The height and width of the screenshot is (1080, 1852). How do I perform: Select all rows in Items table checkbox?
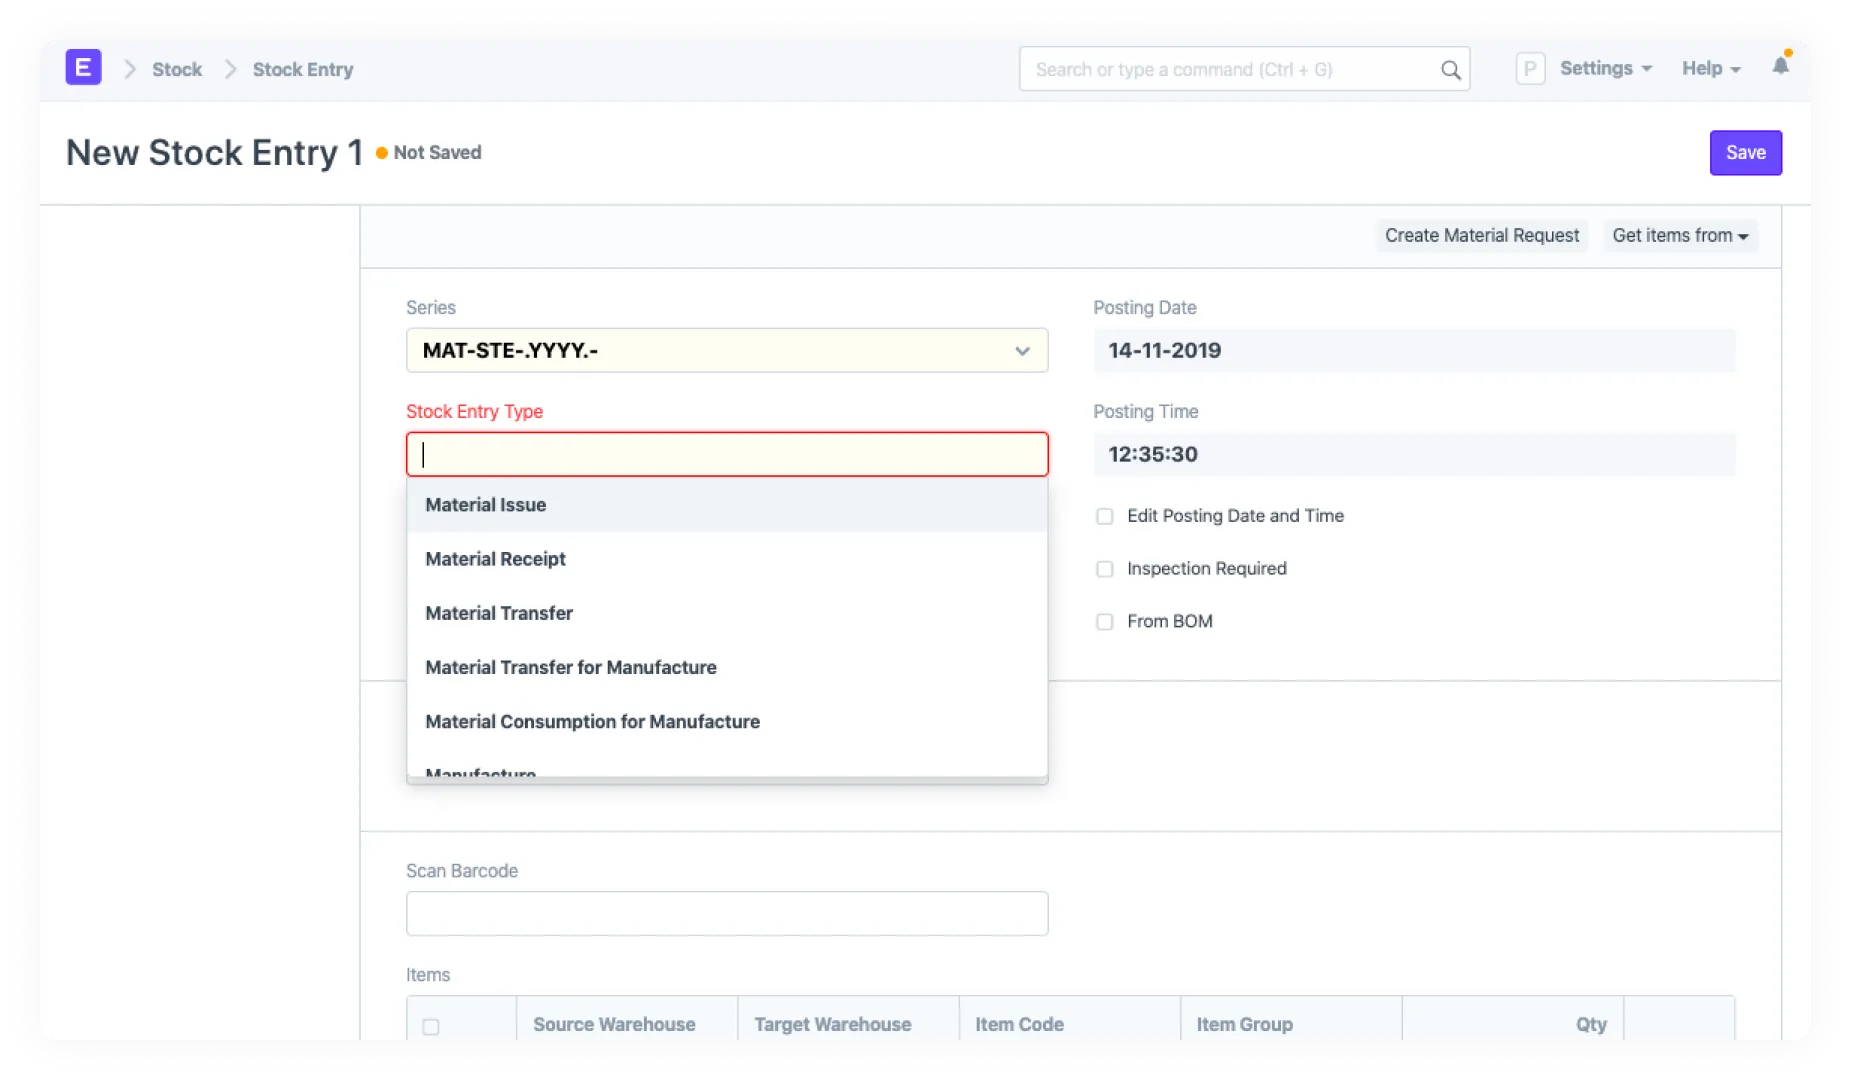[431, 1026]
